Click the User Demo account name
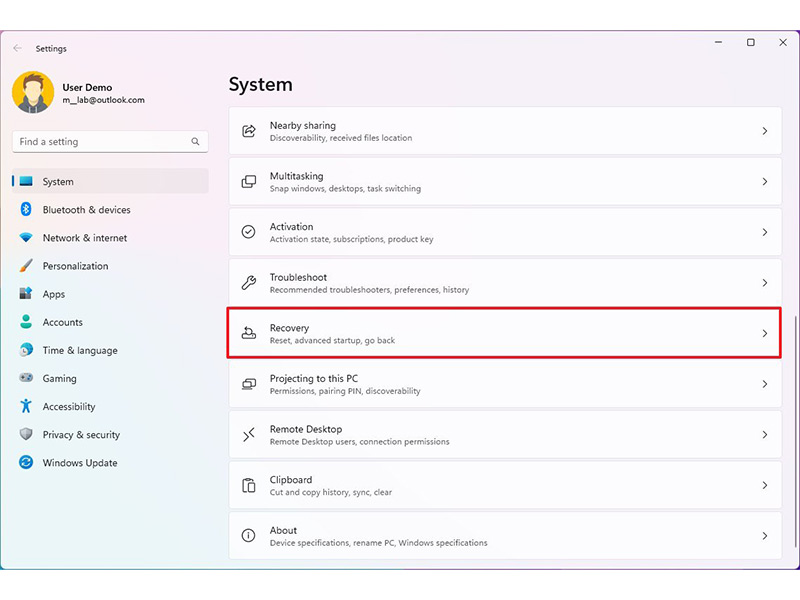 (87, 87)
